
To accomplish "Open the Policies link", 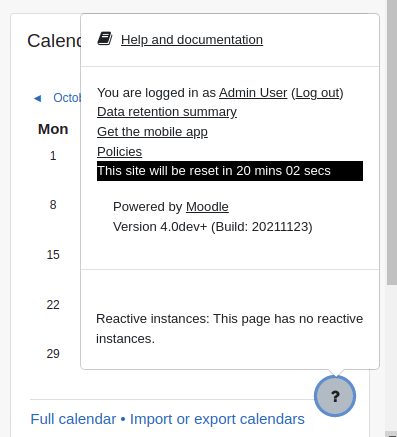I will (x=119, y=152).
